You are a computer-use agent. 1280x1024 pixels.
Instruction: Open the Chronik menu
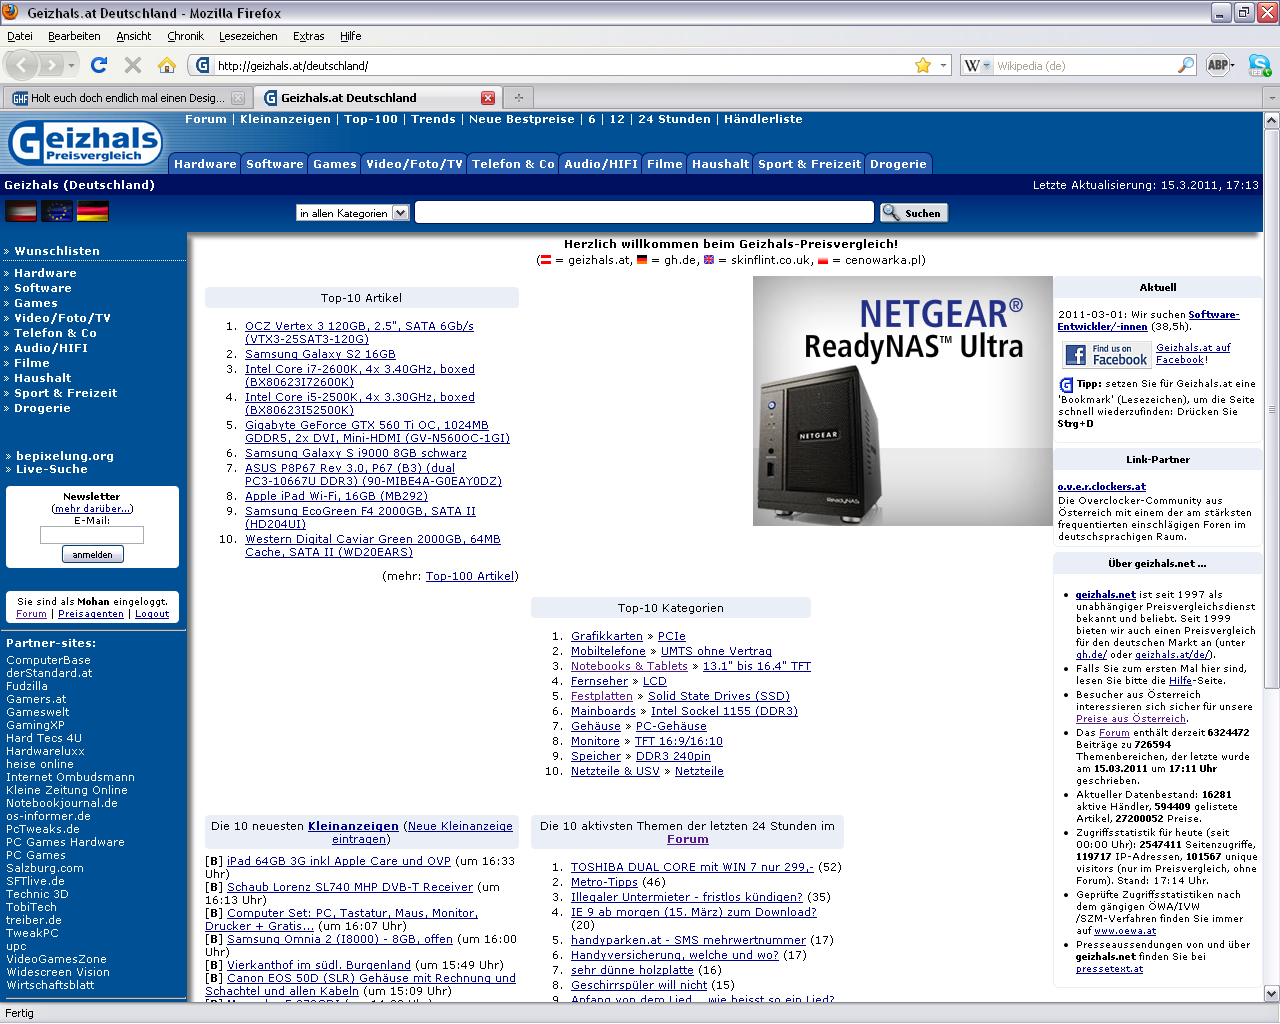185,36
